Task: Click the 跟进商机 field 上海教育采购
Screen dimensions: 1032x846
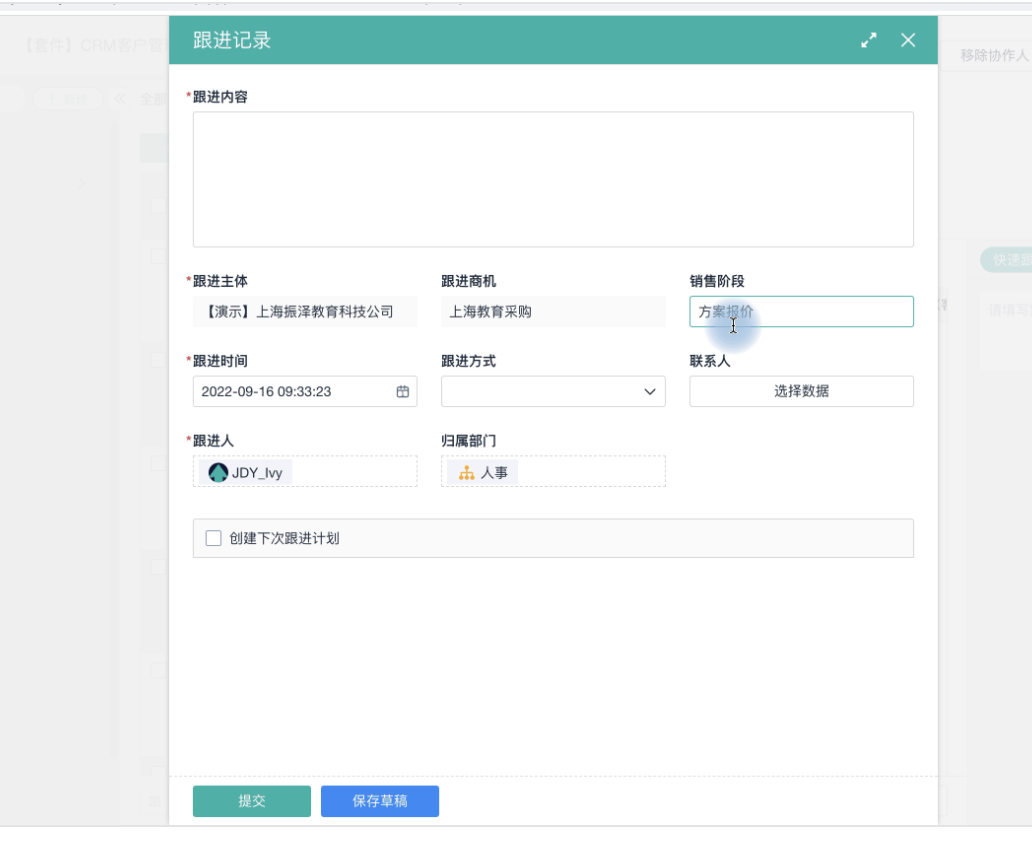Action: [x=553, y=312]
